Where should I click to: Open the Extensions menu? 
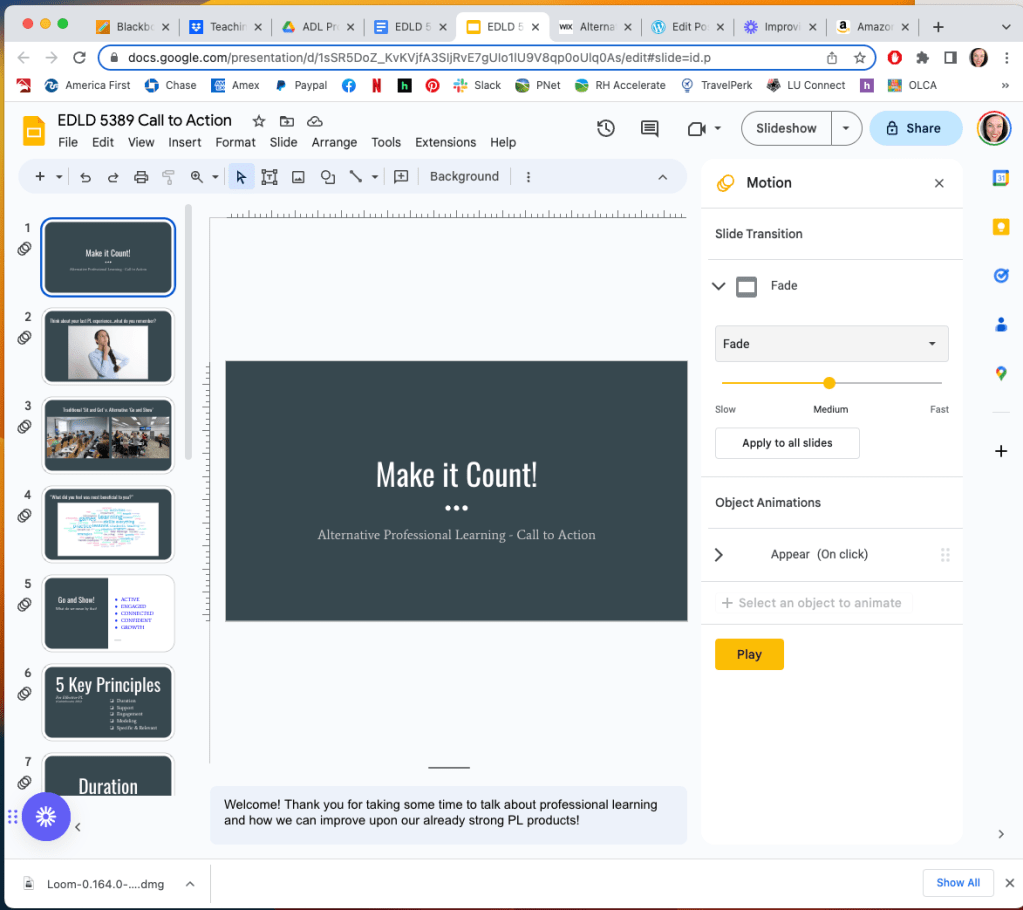click(x=445, y=142)
